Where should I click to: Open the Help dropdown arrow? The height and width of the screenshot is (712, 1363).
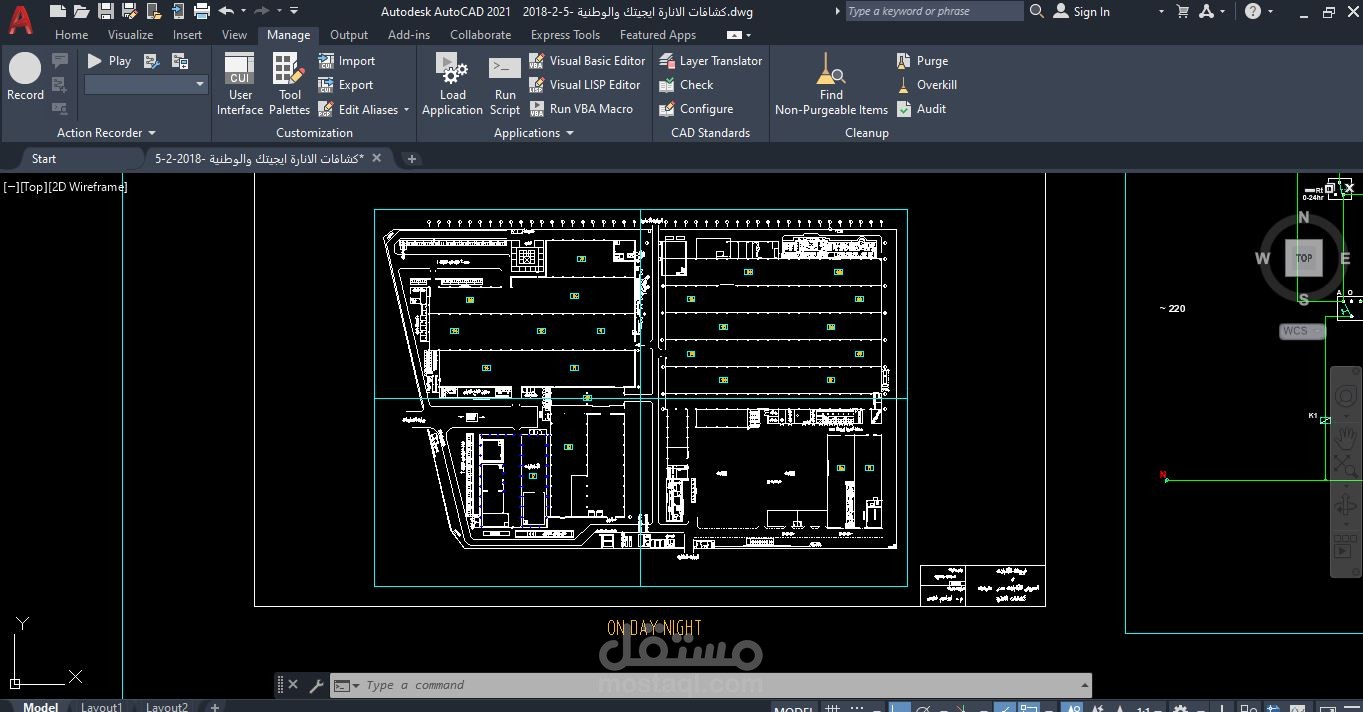tap(1272, 12)
